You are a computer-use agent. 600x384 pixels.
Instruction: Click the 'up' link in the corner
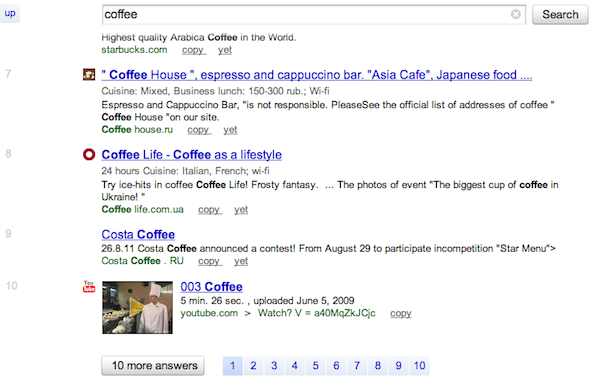pos(10,13)
